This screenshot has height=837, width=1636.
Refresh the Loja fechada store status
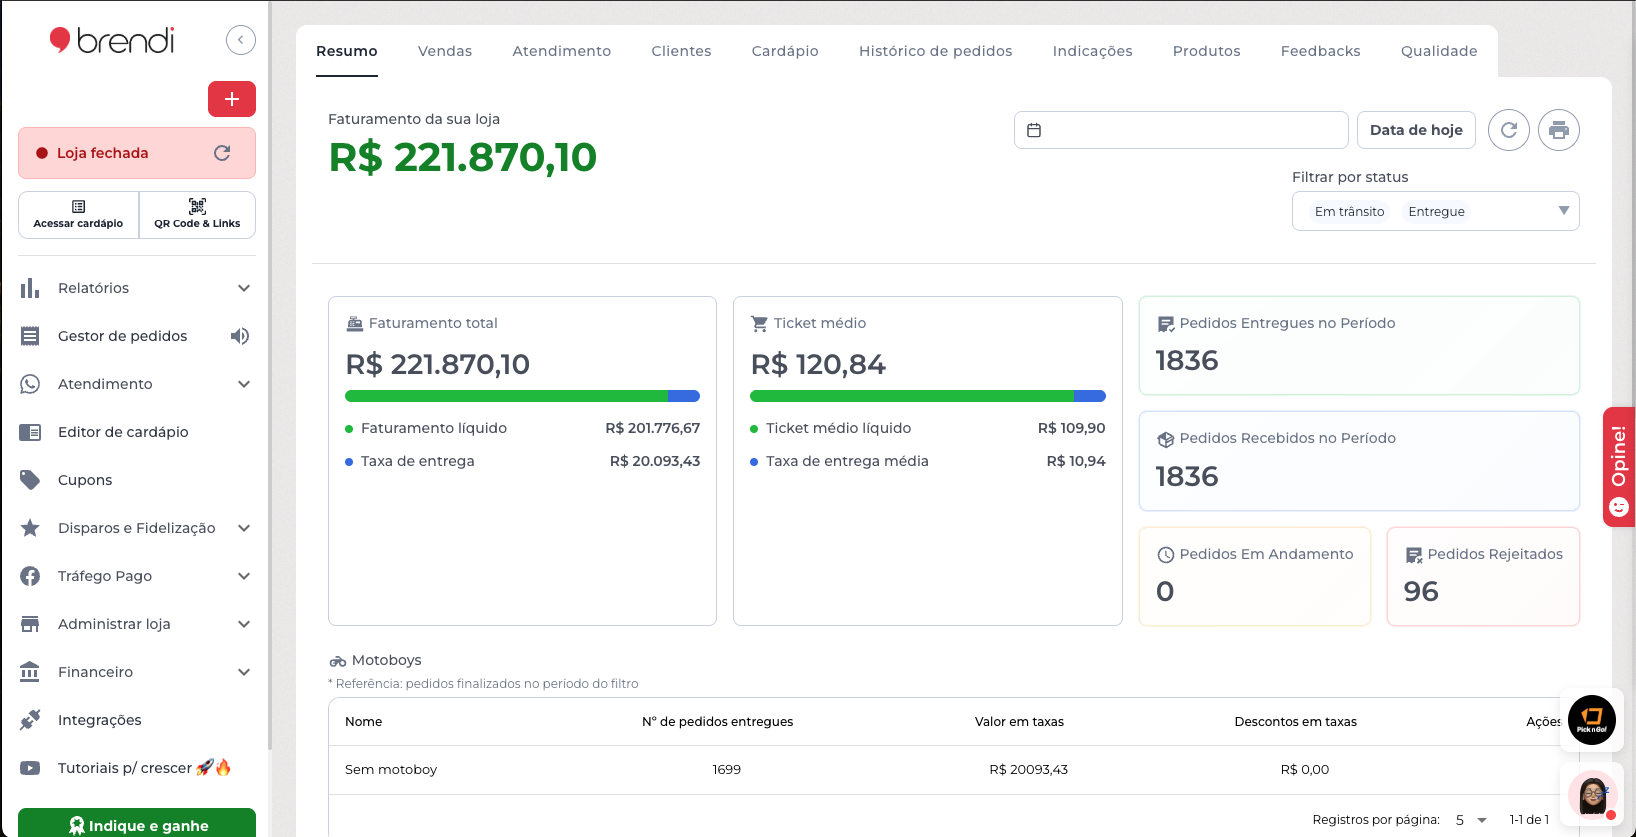222,153
